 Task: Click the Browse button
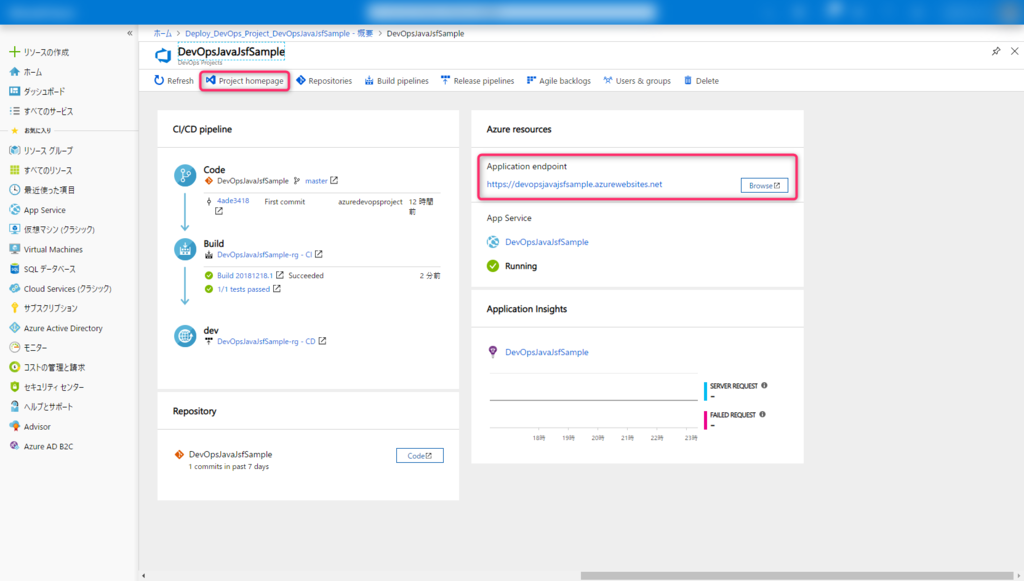(x=764, y=185)
